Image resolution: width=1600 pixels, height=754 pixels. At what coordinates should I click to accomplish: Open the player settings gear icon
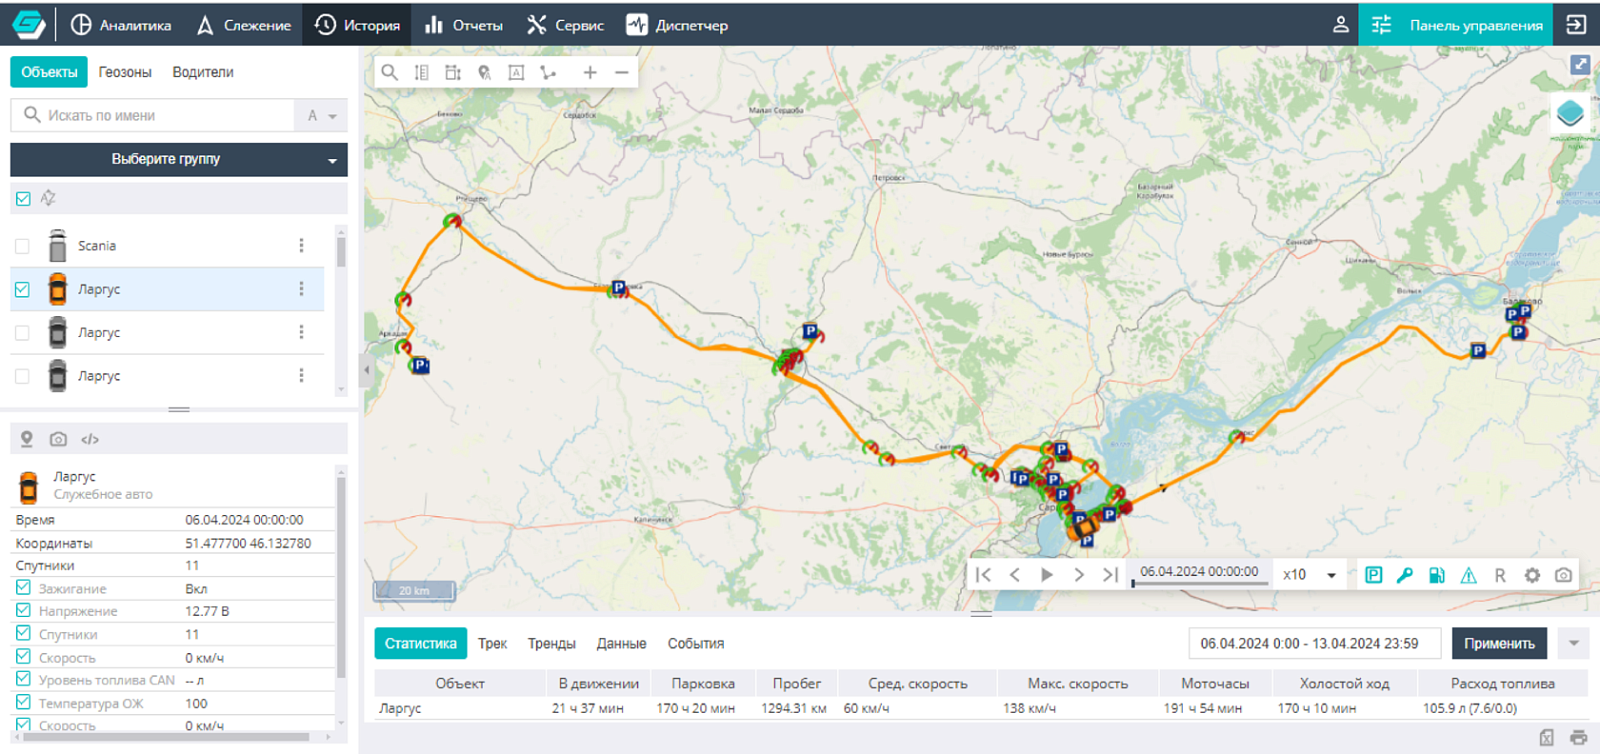coord(1532,575)
